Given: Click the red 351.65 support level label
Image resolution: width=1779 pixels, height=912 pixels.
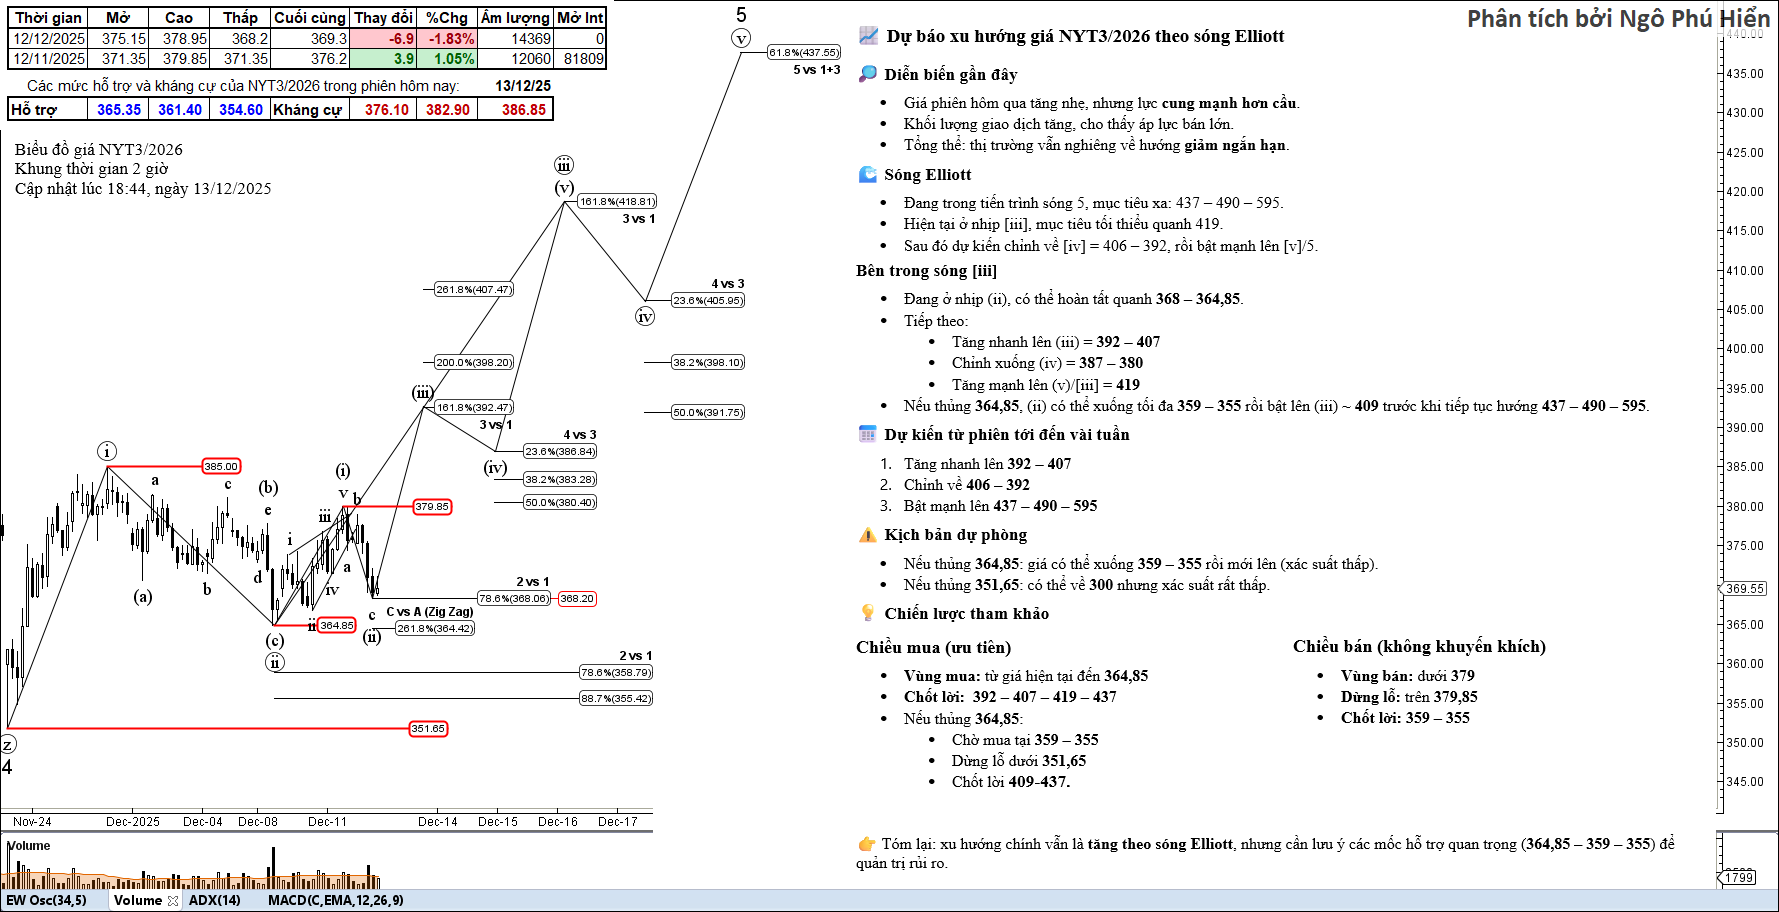Looking at the screenshot, I should pyautogui.click(x=428, y=729).
